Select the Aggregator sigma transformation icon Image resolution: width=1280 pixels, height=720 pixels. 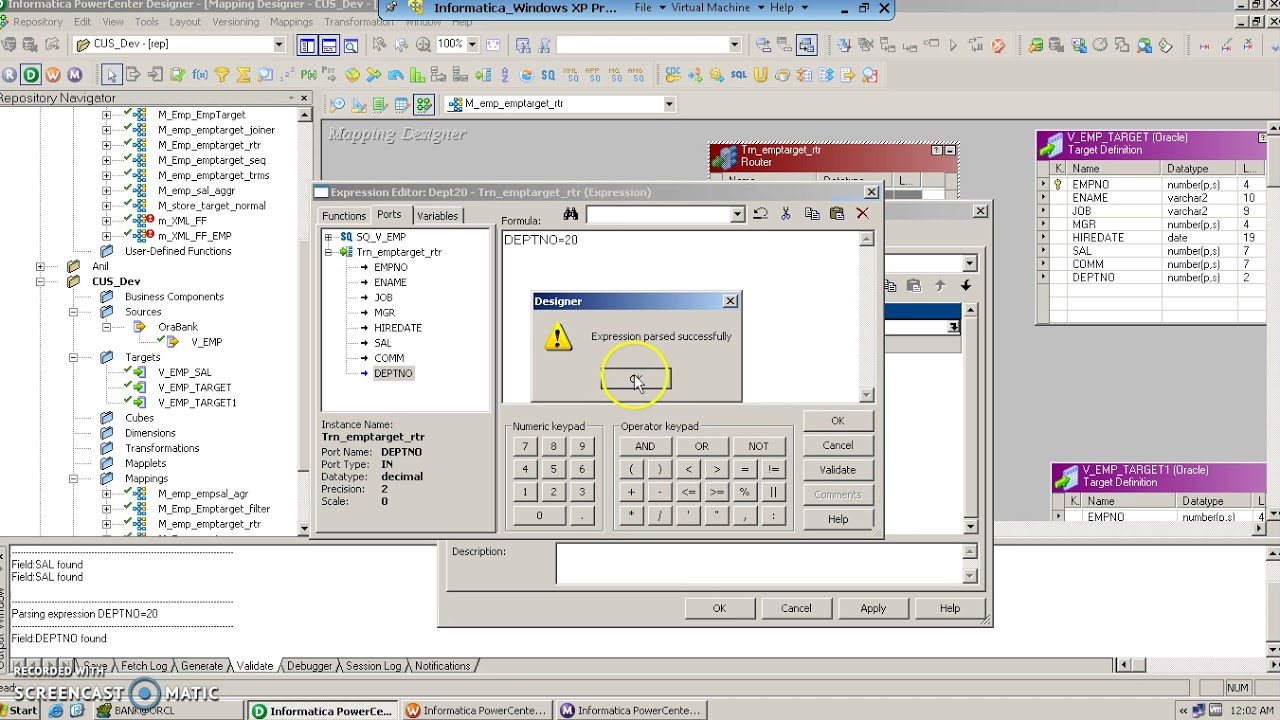pyautogui.click(x=243, y=74)
